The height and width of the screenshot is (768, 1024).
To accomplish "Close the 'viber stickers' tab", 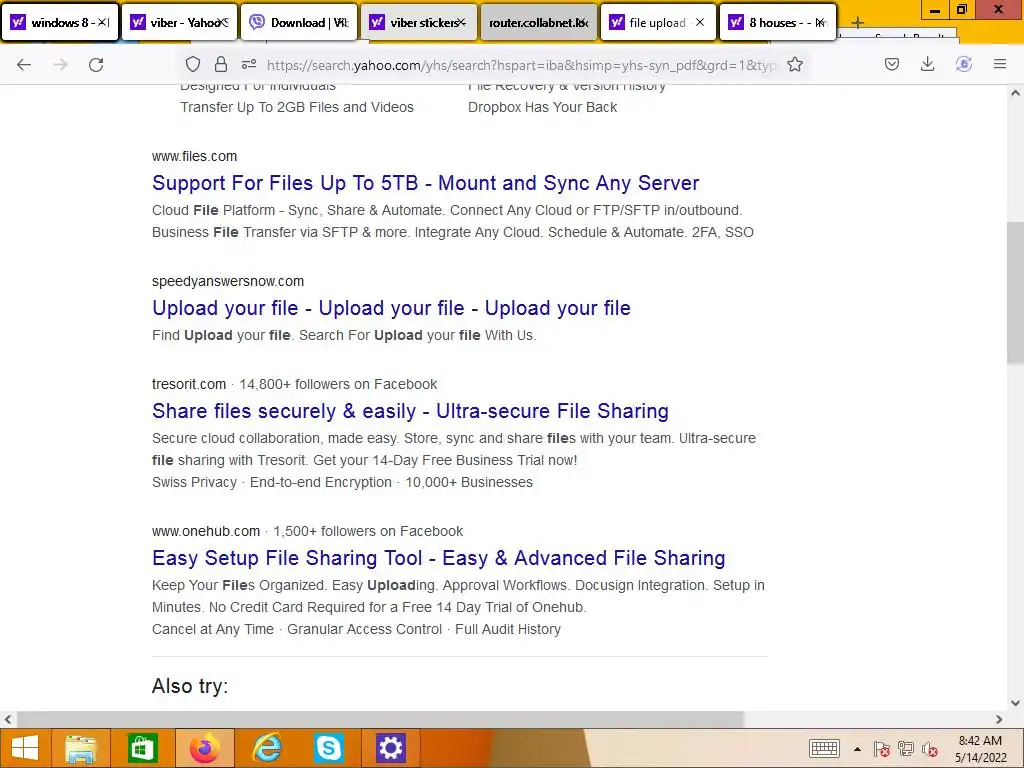I will coord(462,22).
